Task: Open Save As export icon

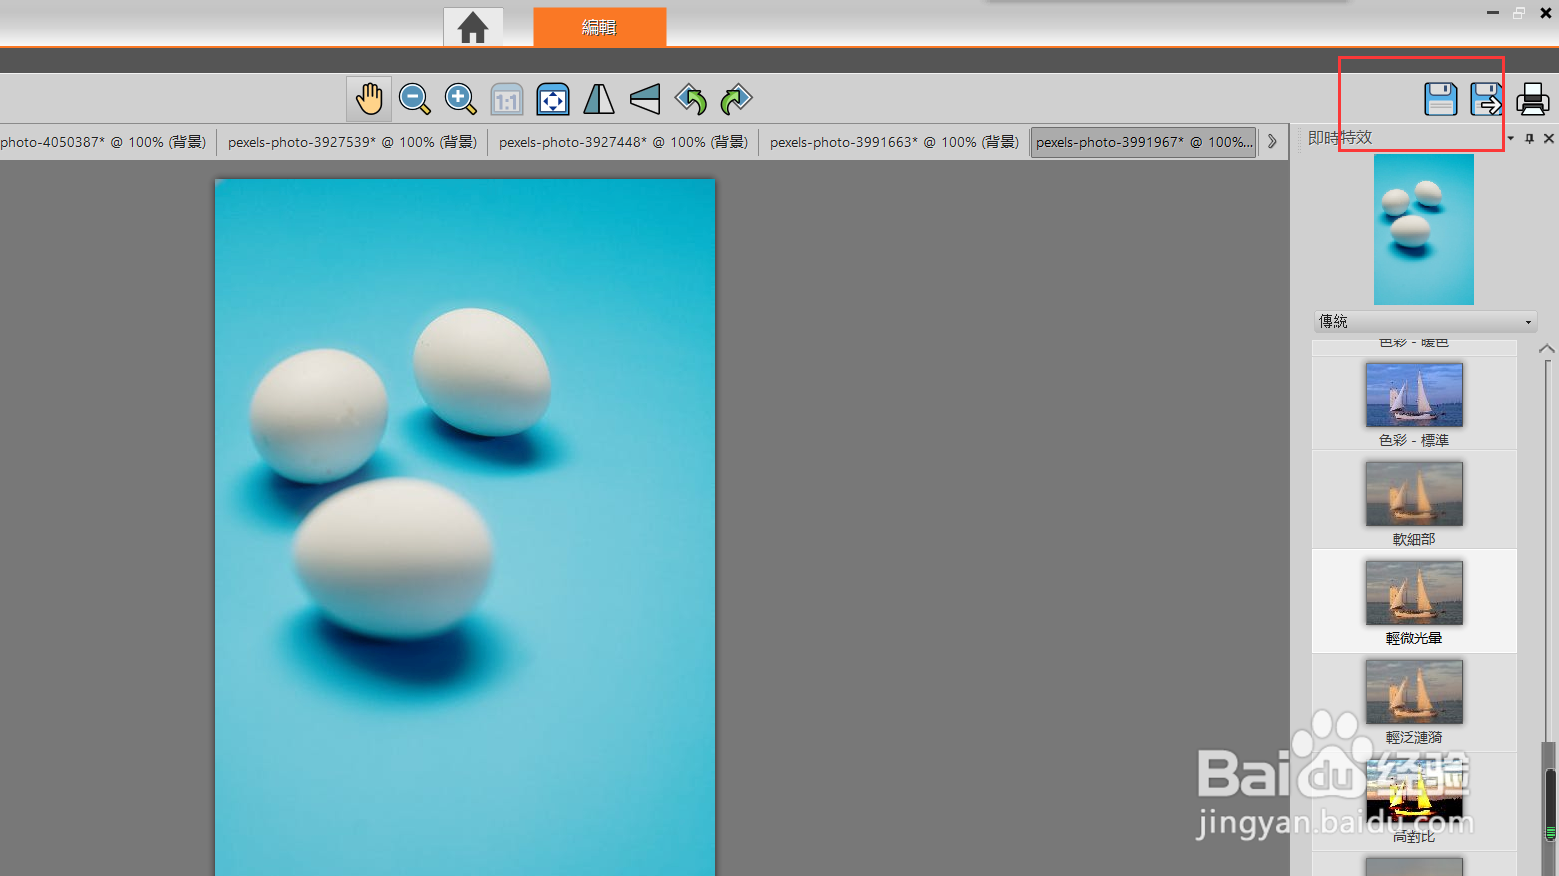Action: tap(1486, 99)
